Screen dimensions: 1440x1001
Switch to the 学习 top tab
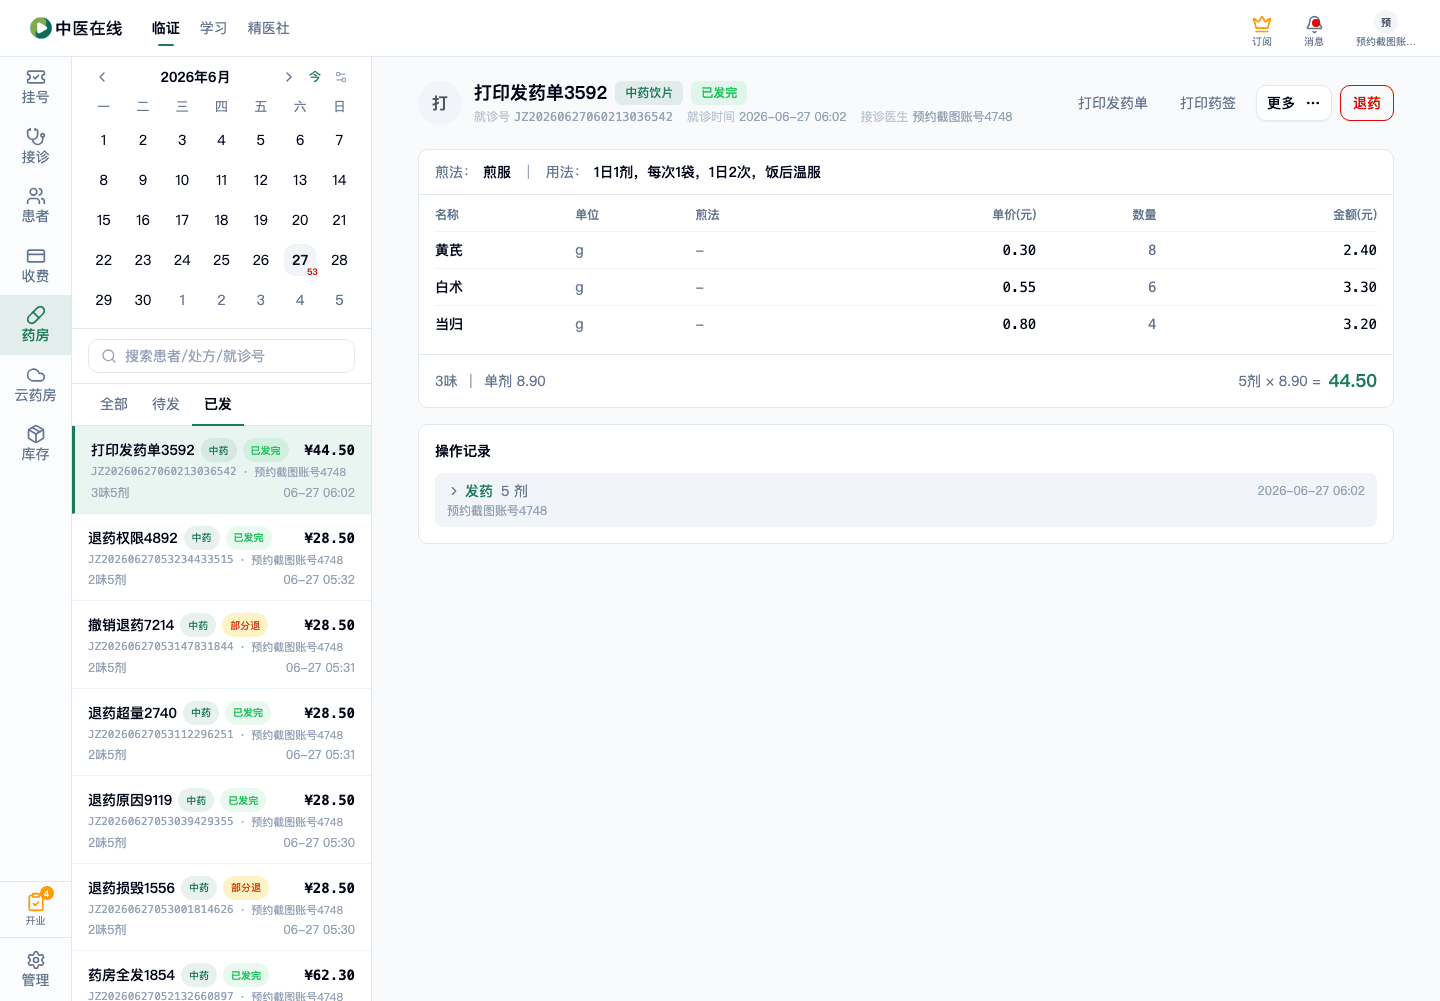coord(214,28)
